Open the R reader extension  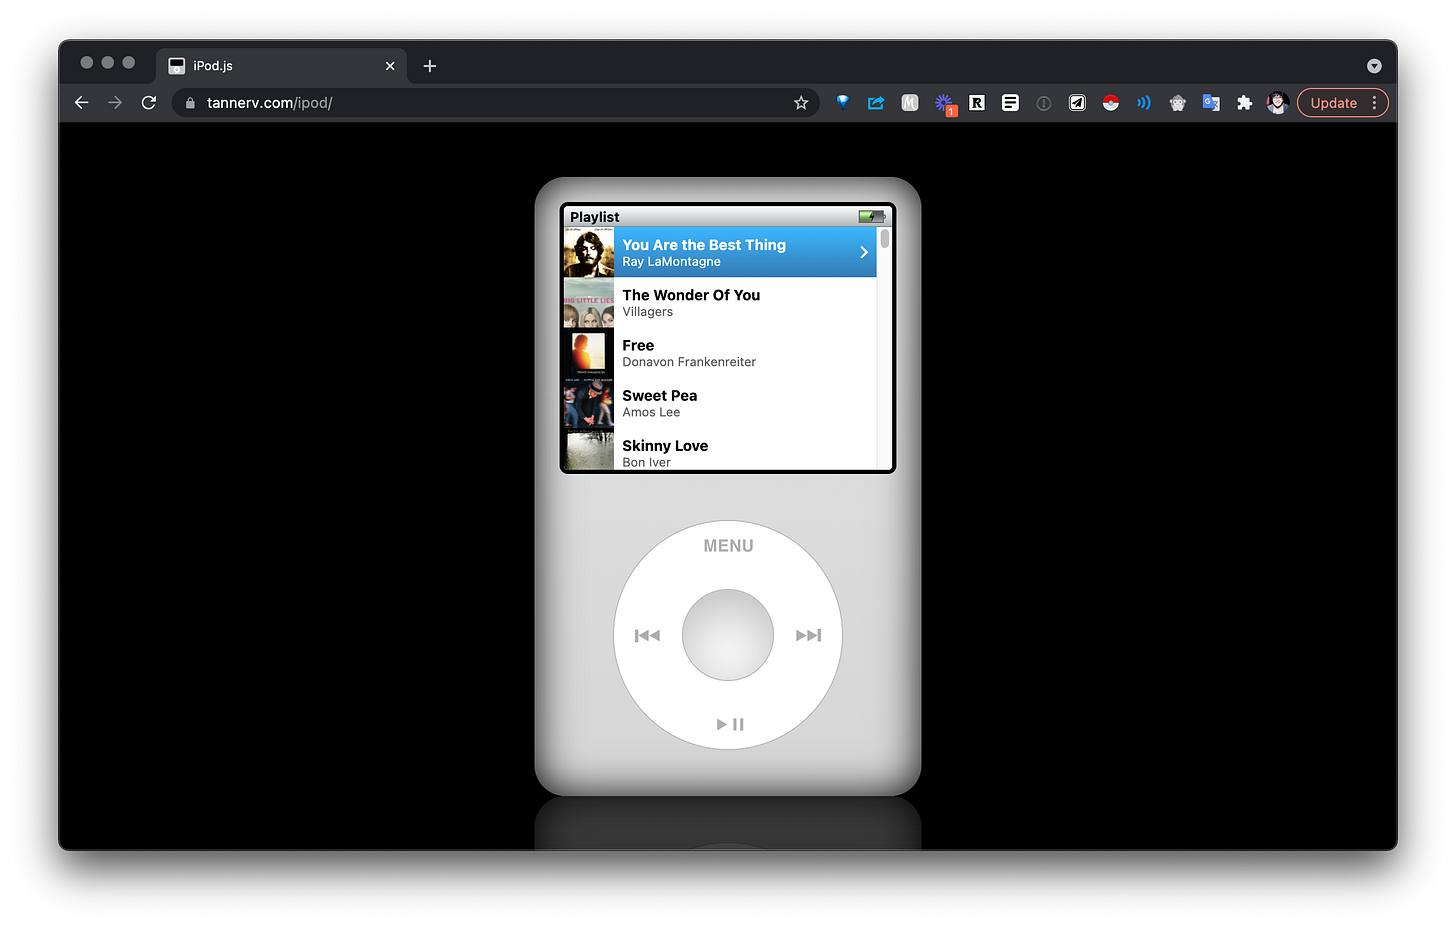[977, 102]
